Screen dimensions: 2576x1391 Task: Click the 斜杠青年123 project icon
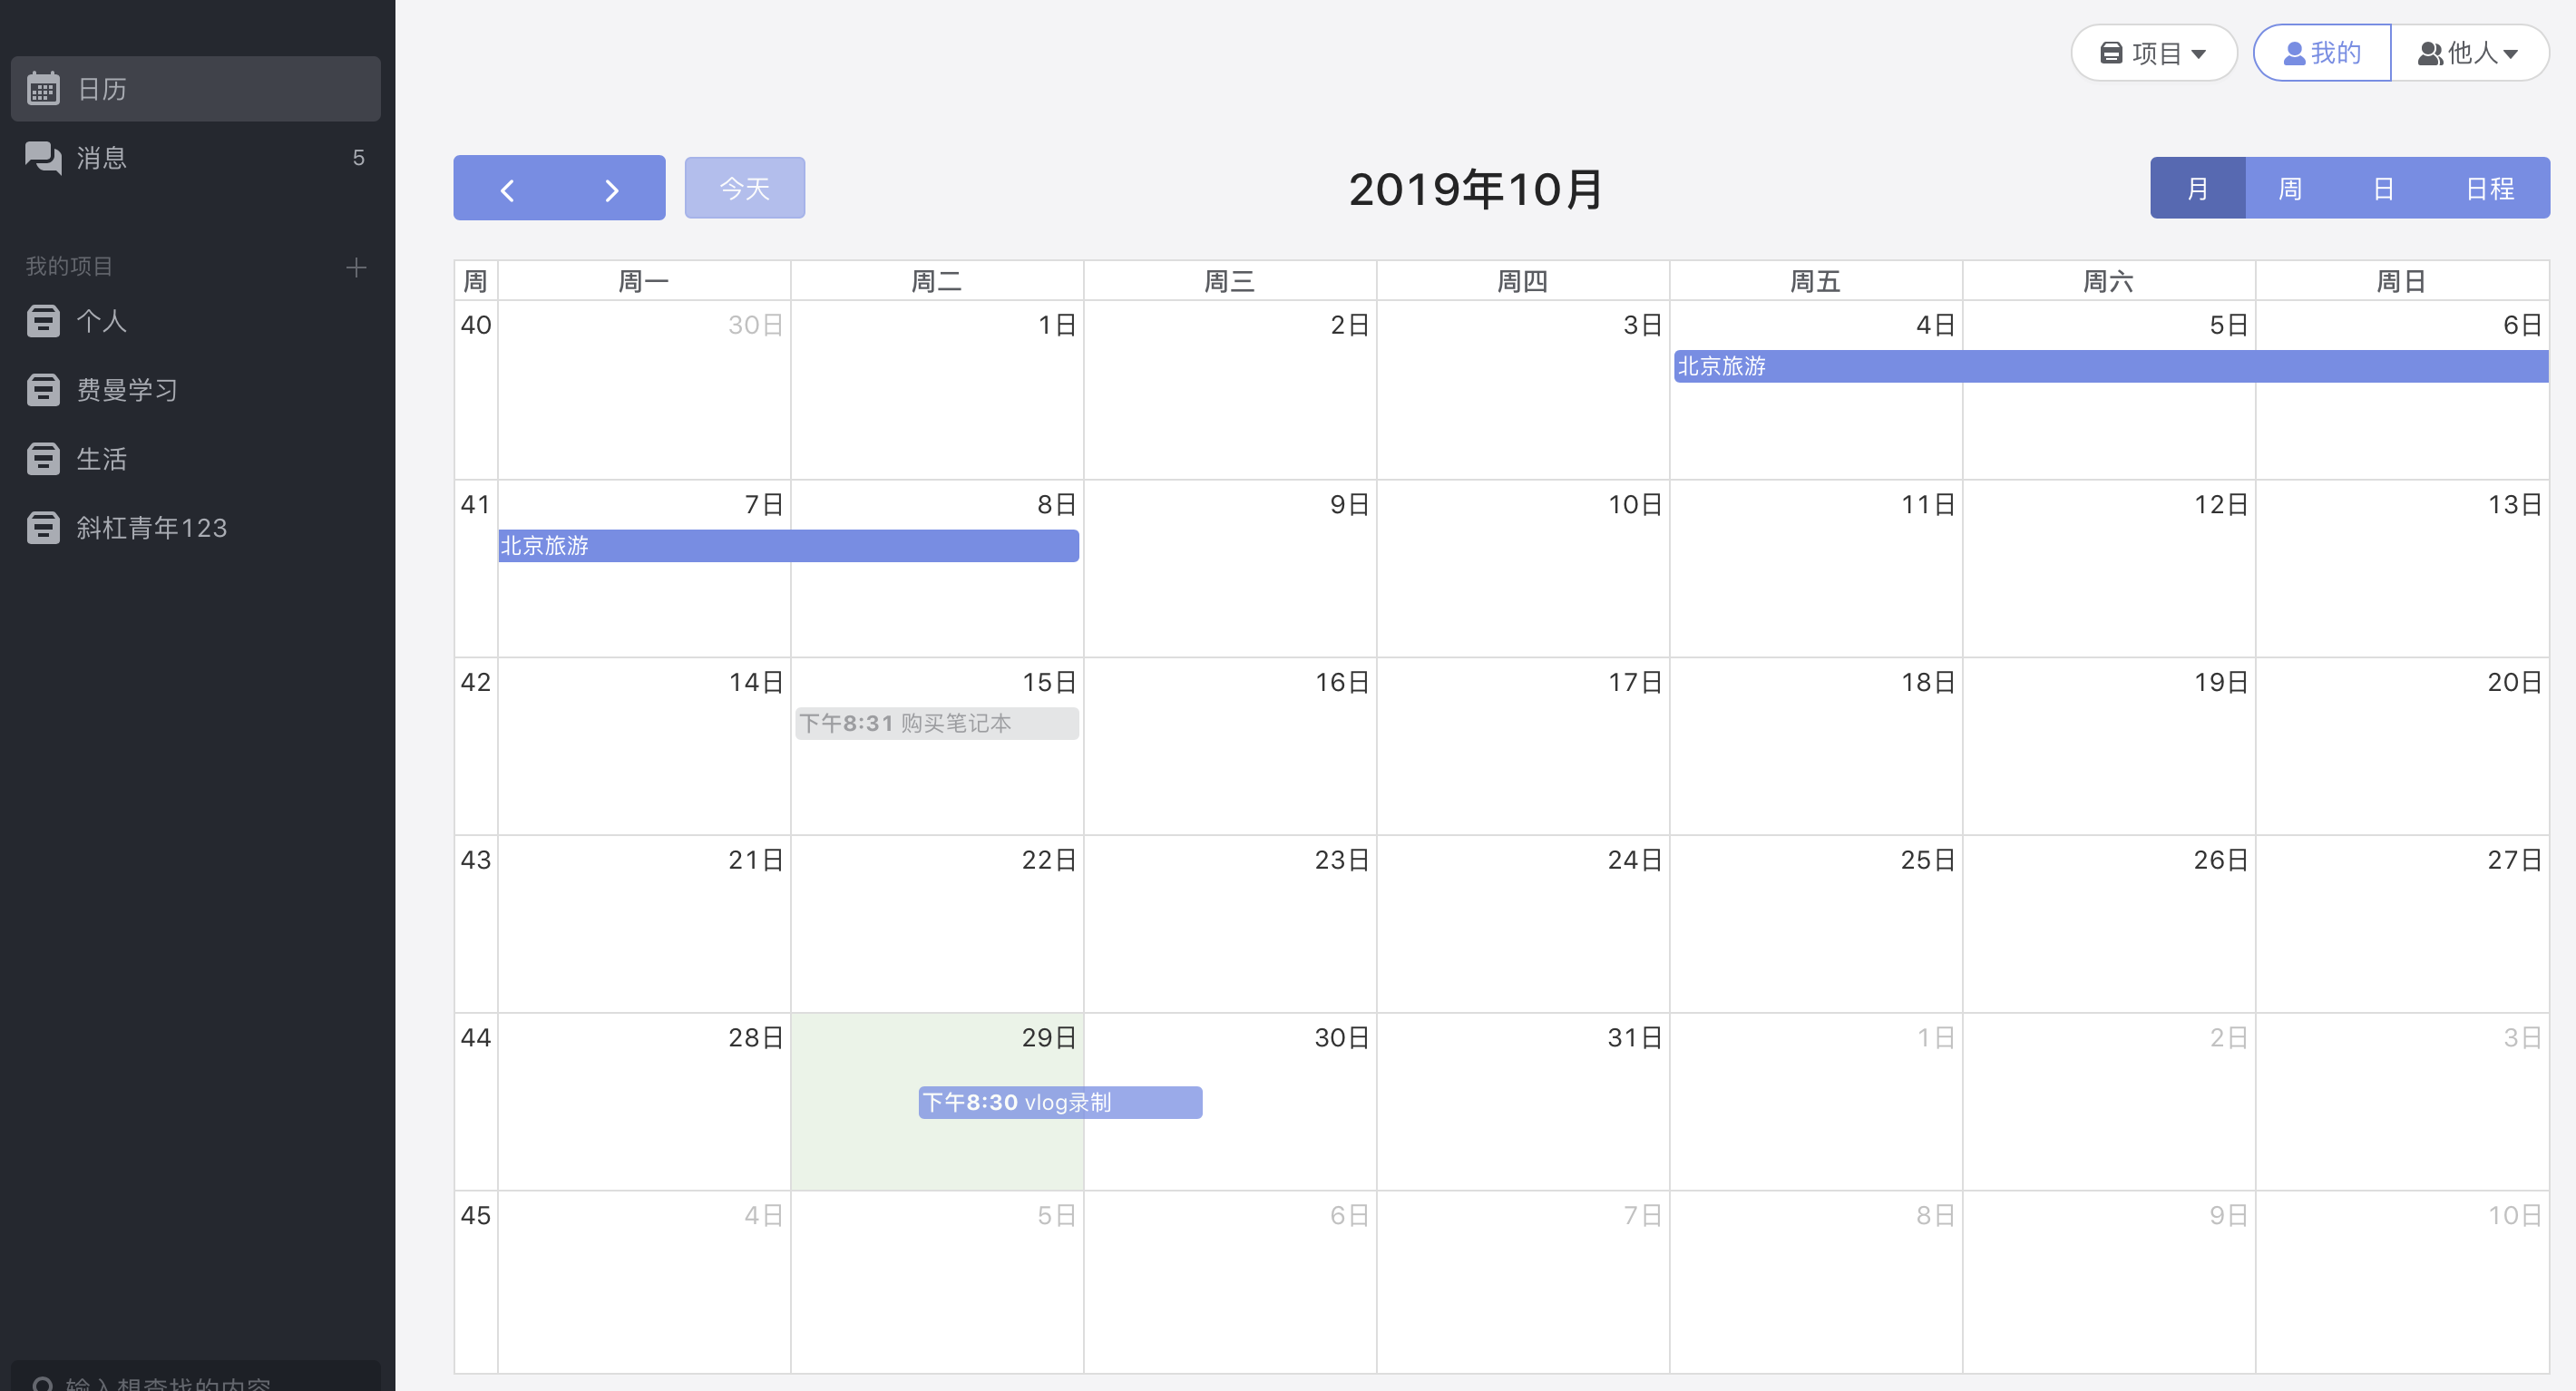[x=43, y=527]
